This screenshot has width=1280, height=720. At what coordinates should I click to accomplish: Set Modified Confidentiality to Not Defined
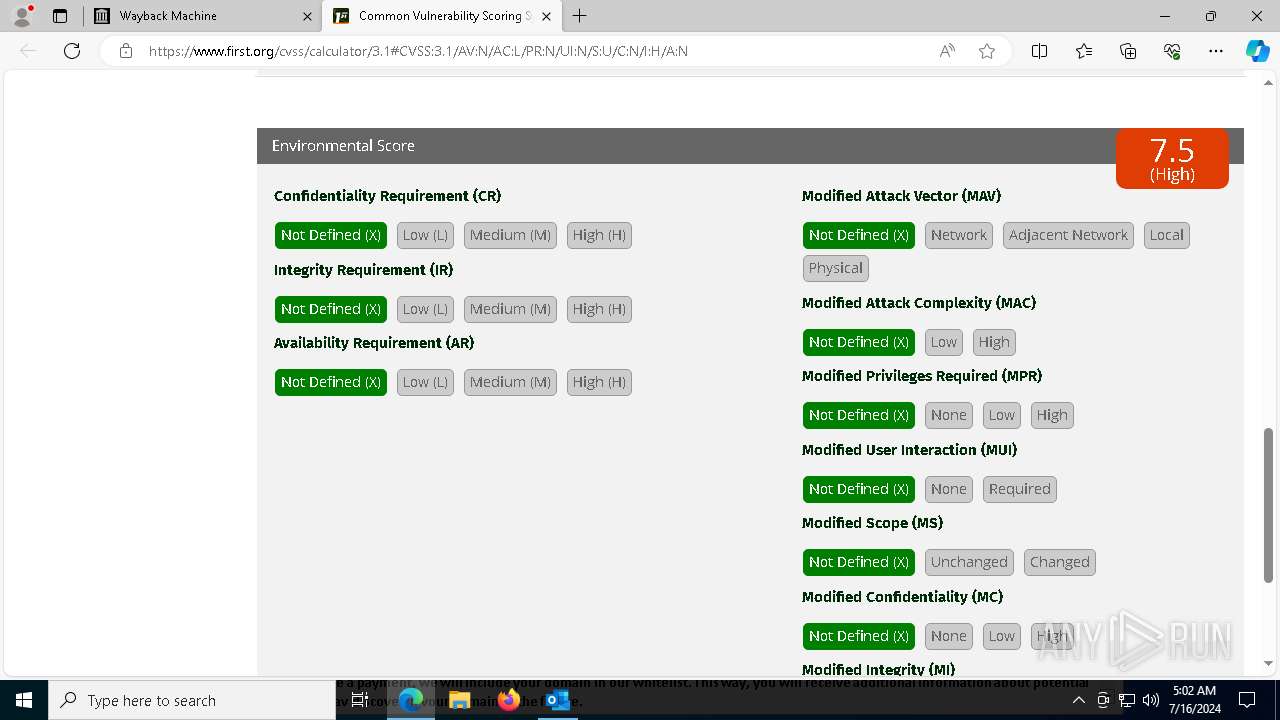[x=859, y=636]
